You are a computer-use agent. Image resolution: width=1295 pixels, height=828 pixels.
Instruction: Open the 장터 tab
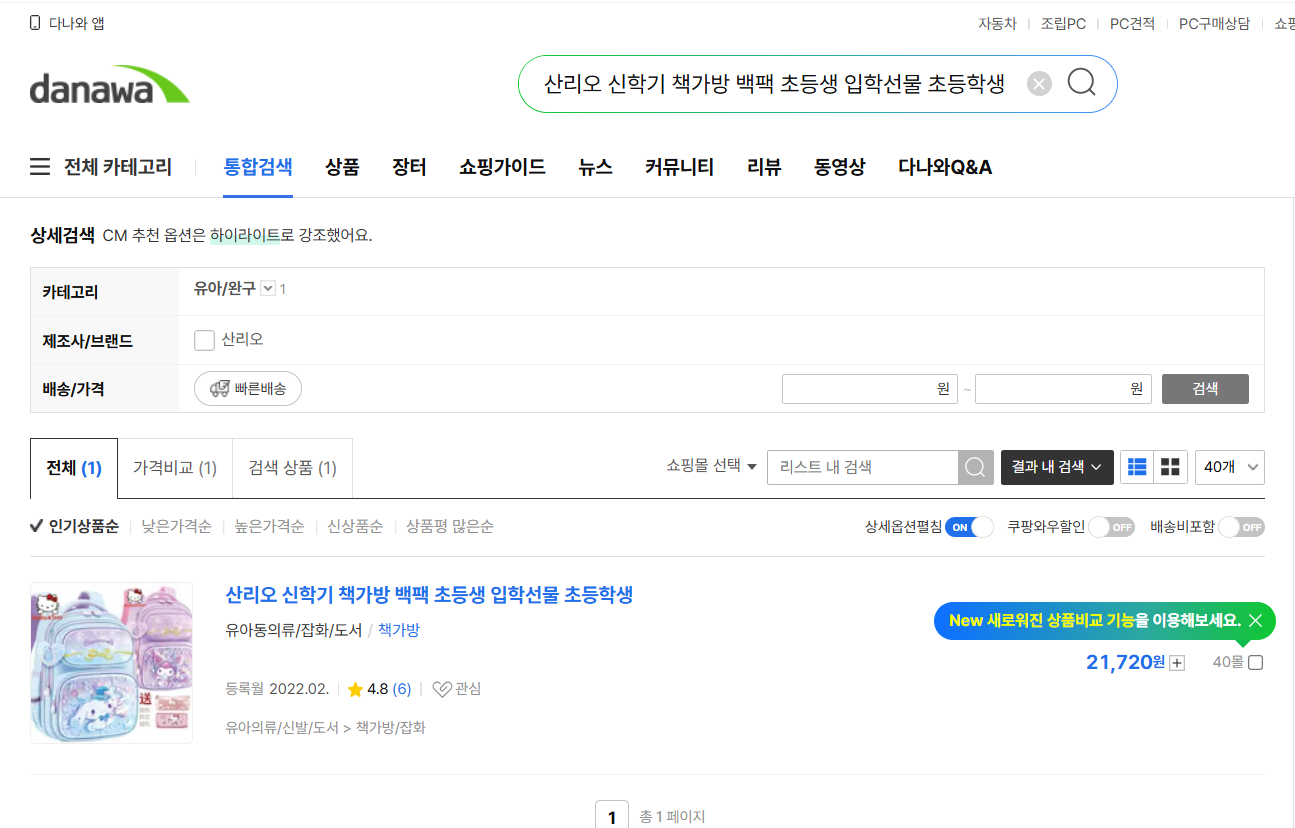click(x=409, y=167)
